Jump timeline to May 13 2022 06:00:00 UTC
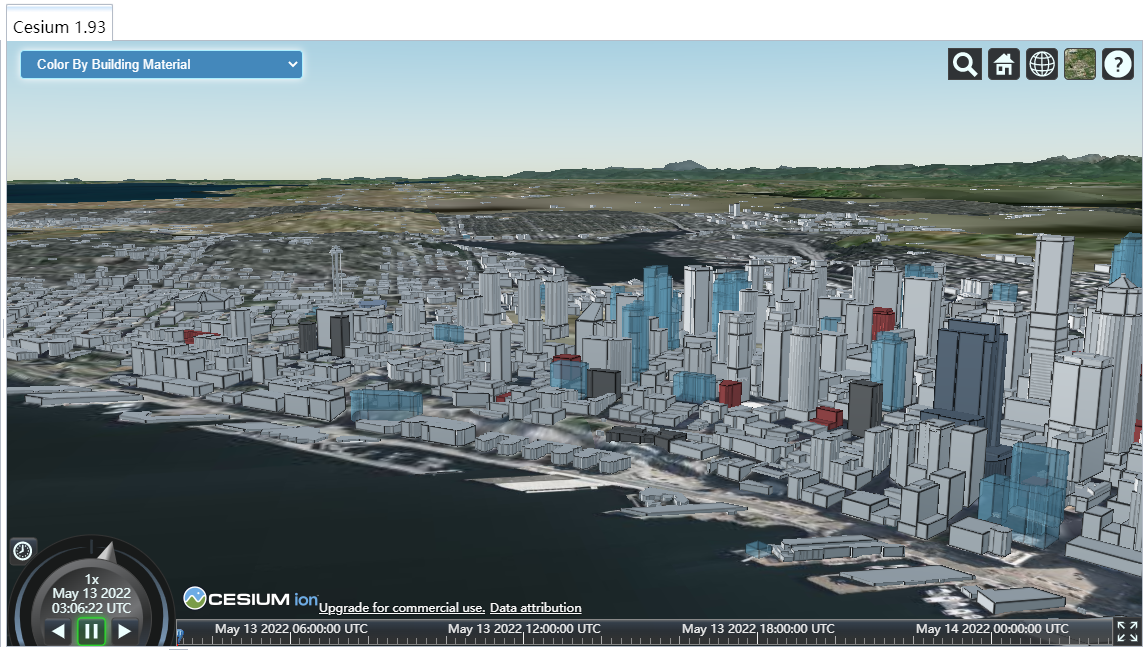This screenshot has height=650, width=1146. pyautogui.click(x=291, y=629)
